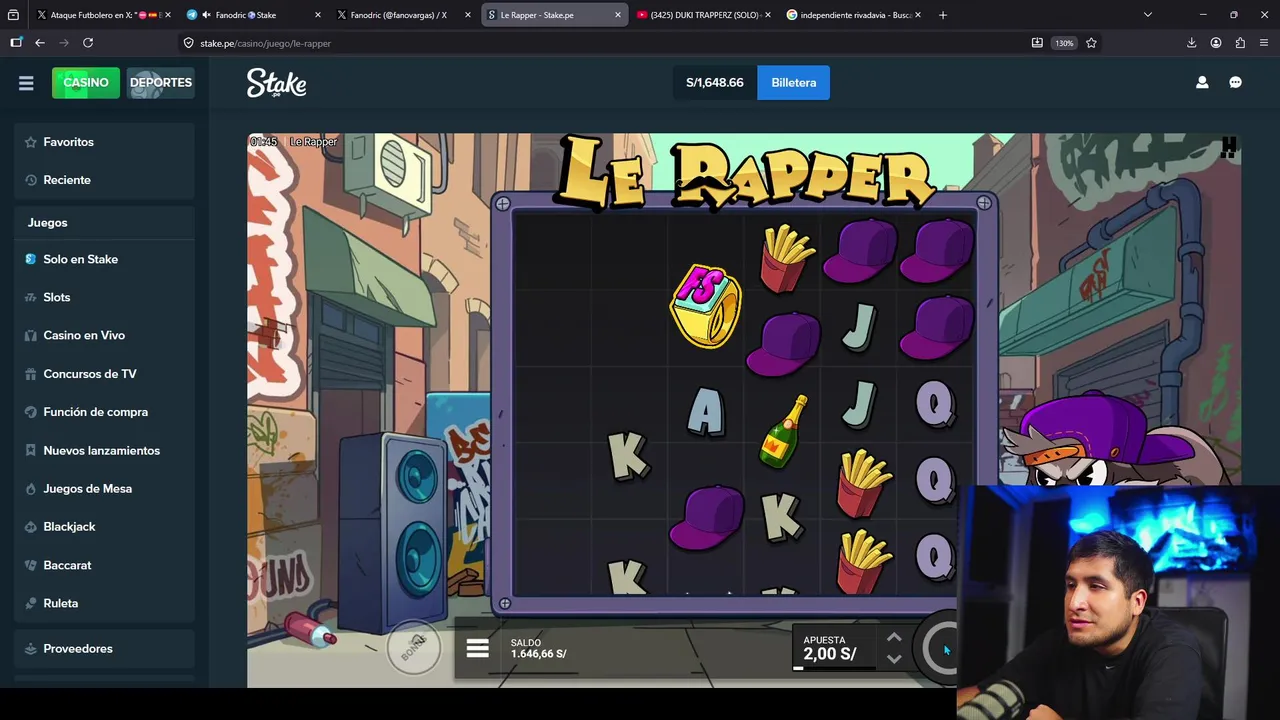View site info lock icon in address bar

pos(188,43)
